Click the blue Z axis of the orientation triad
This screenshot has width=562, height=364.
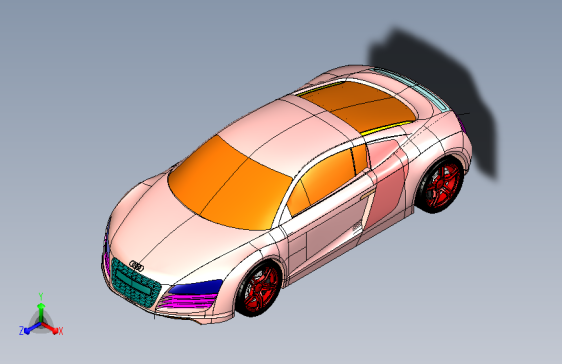(x=29, y=329)
